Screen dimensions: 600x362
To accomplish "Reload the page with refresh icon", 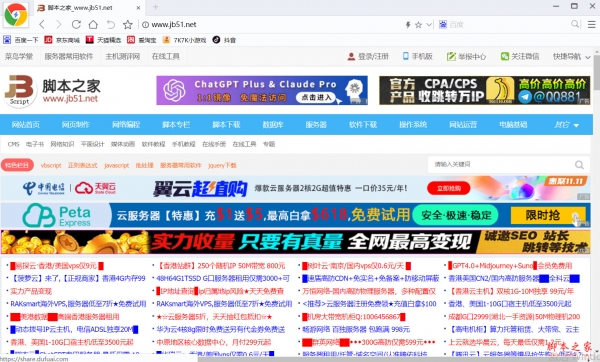I will pyautogui.click(x=76, y=24).
